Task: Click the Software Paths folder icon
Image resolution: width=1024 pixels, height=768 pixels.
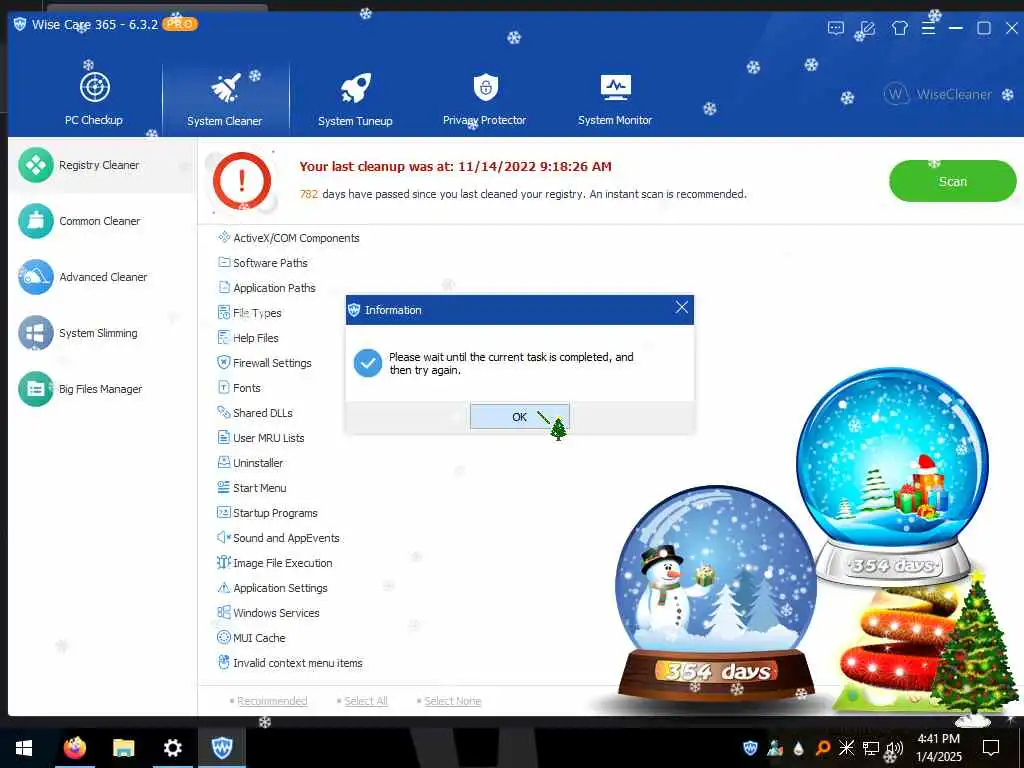Action: tap(224, 262)
